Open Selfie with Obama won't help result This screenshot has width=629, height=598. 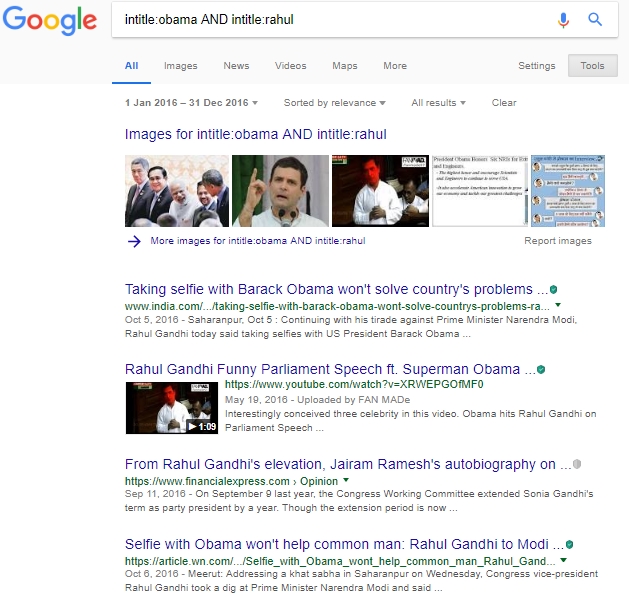[x=344, y=544]
